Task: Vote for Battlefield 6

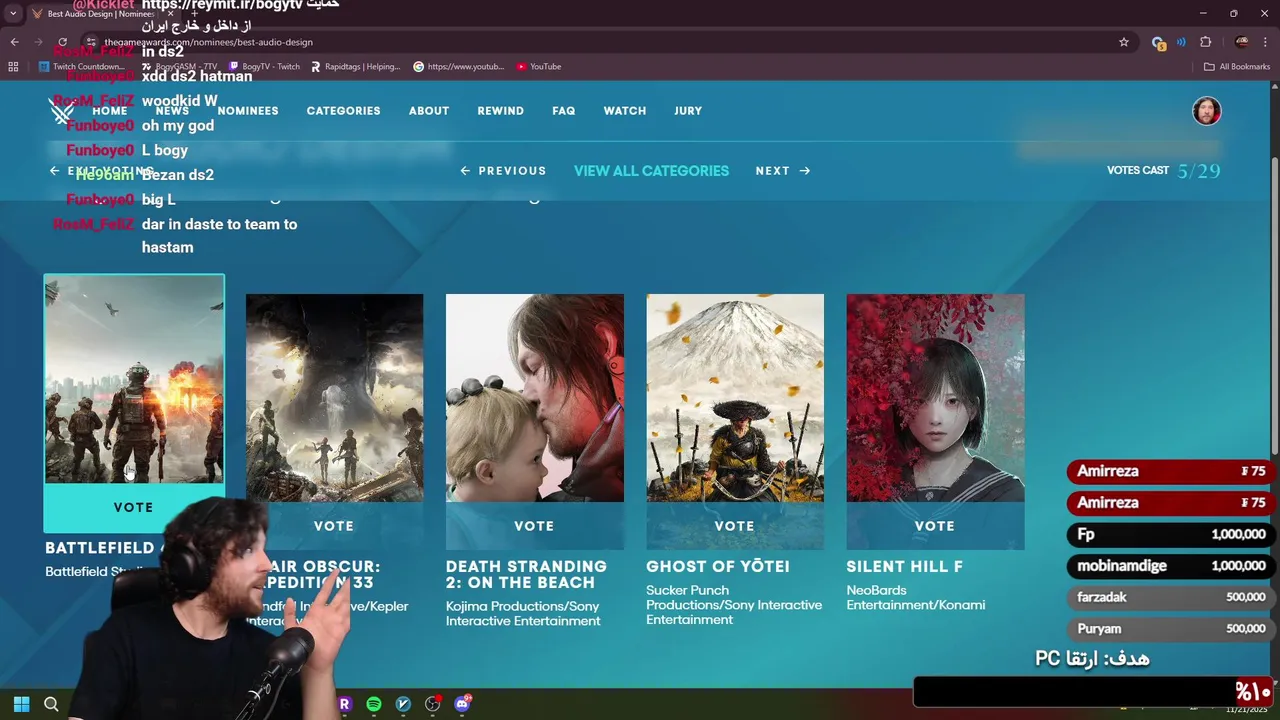Action: [x=134, y=508]
